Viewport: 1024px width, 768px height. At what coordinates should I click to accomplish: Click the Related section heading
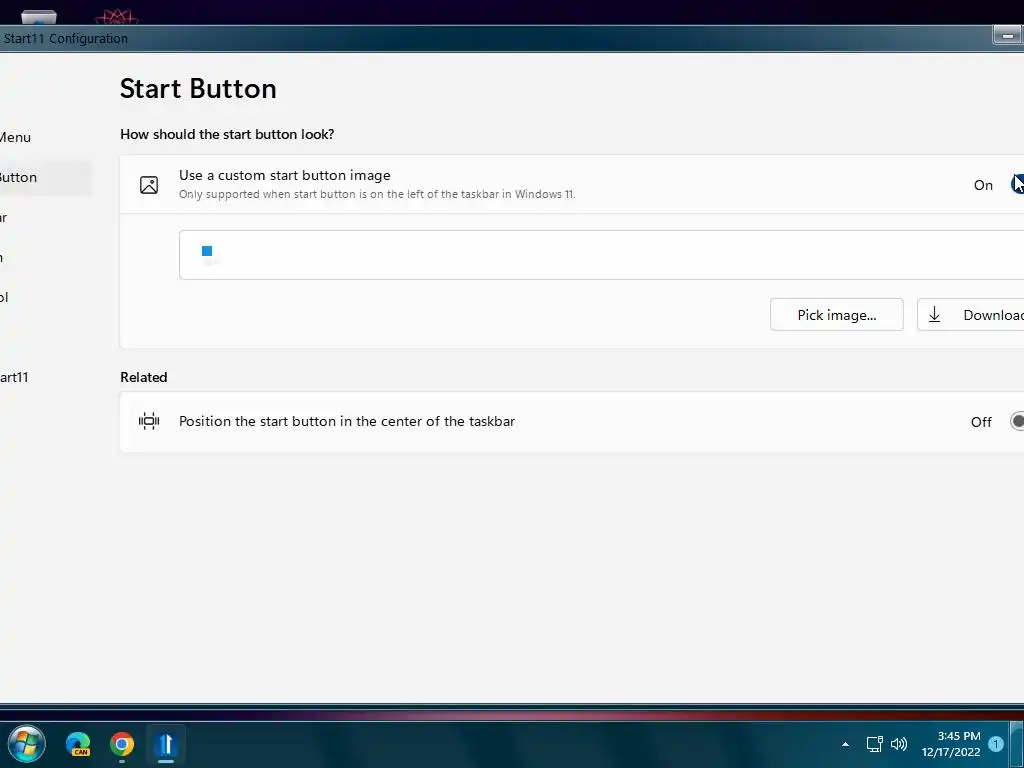pyautogui.click(x=144, y=377)
